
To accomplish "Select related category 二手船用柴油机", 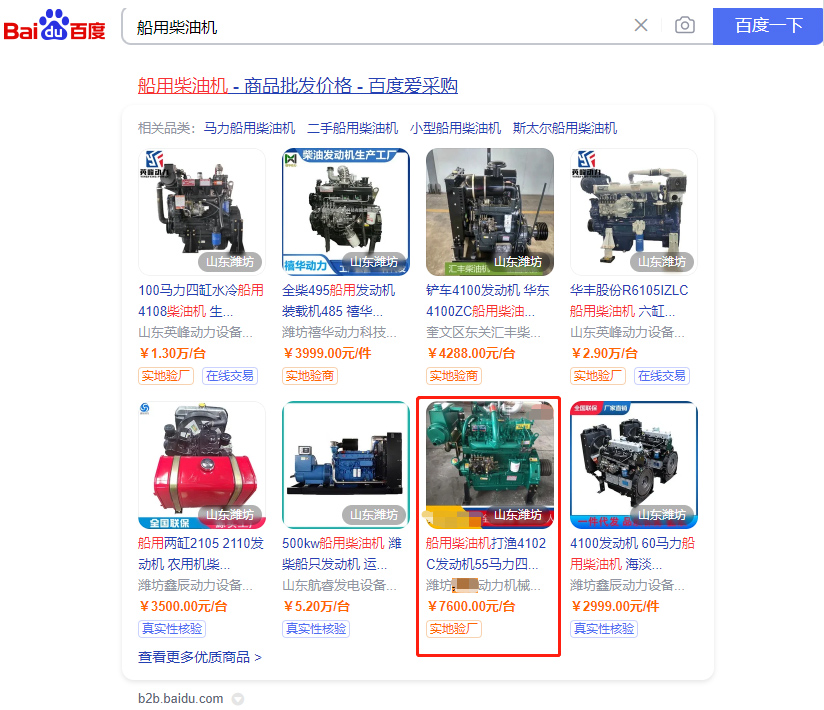I will pos(352,128).
